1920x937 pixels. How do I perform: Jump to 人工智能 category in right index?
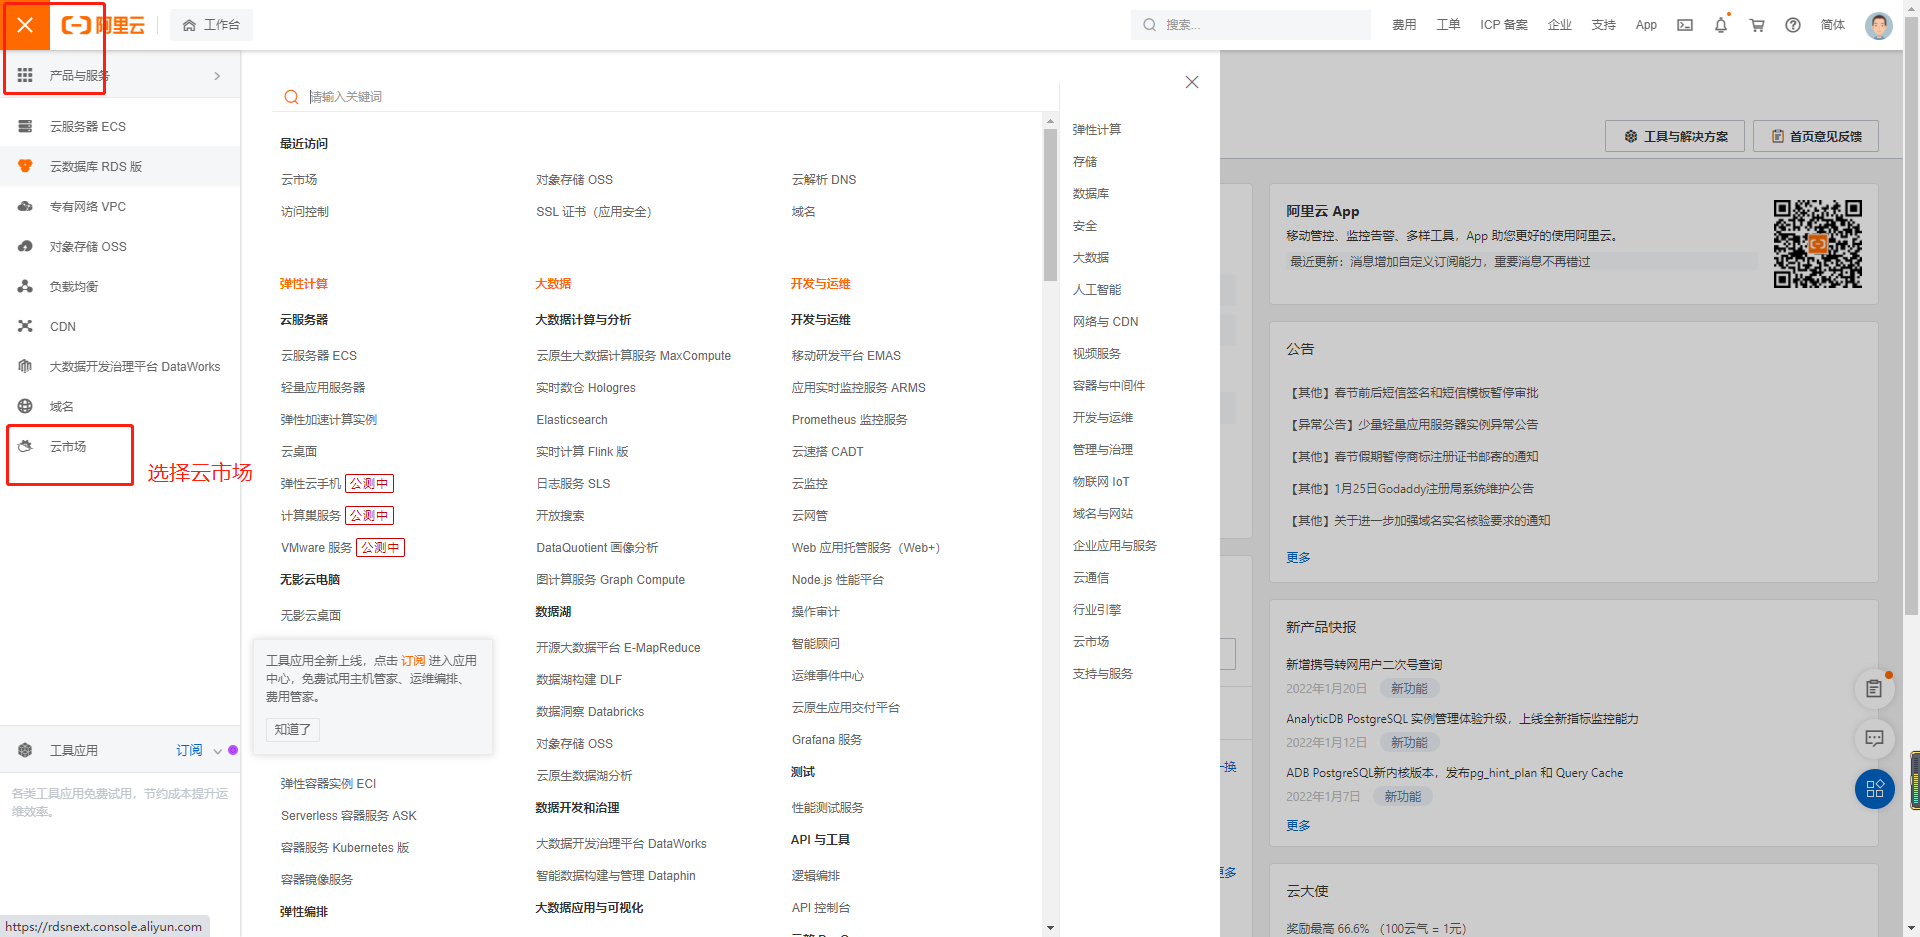click(x=1097, y=290)
